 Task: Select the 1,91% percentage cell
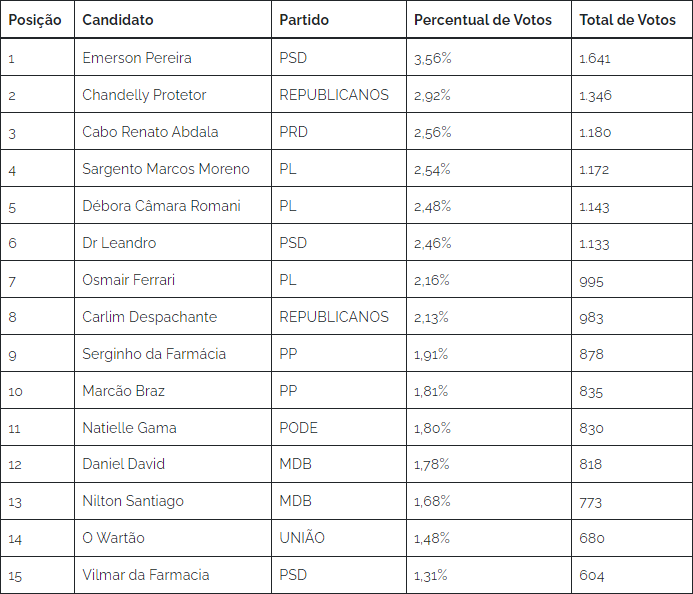[489, 354]
